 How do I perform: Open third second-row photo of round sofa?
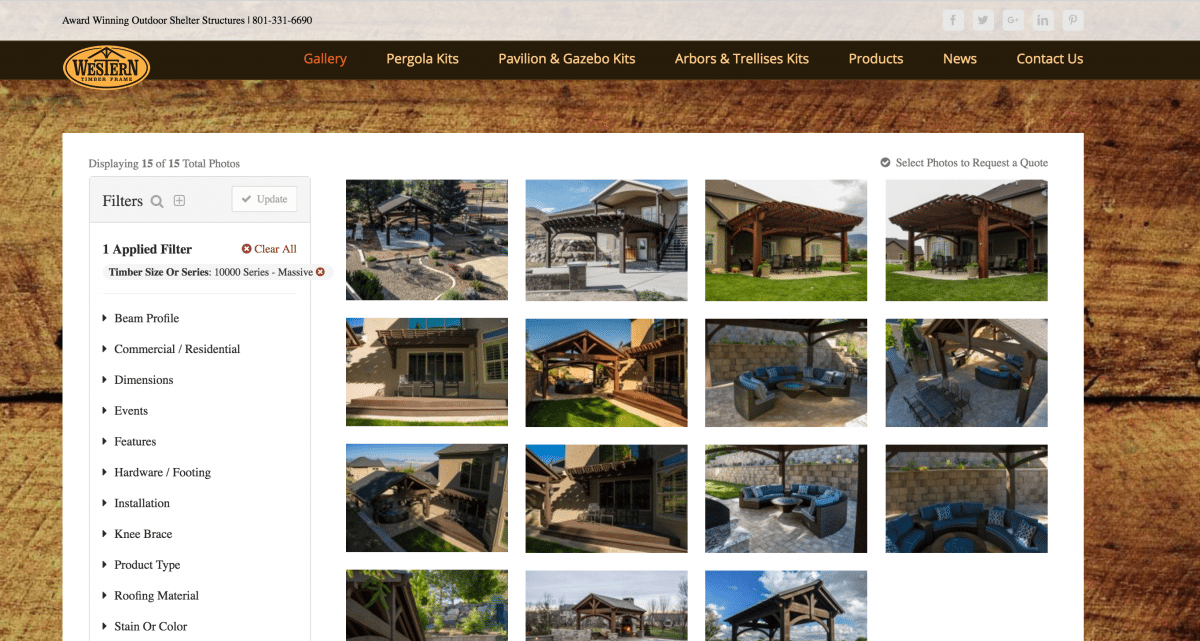(x=786, y=373)
